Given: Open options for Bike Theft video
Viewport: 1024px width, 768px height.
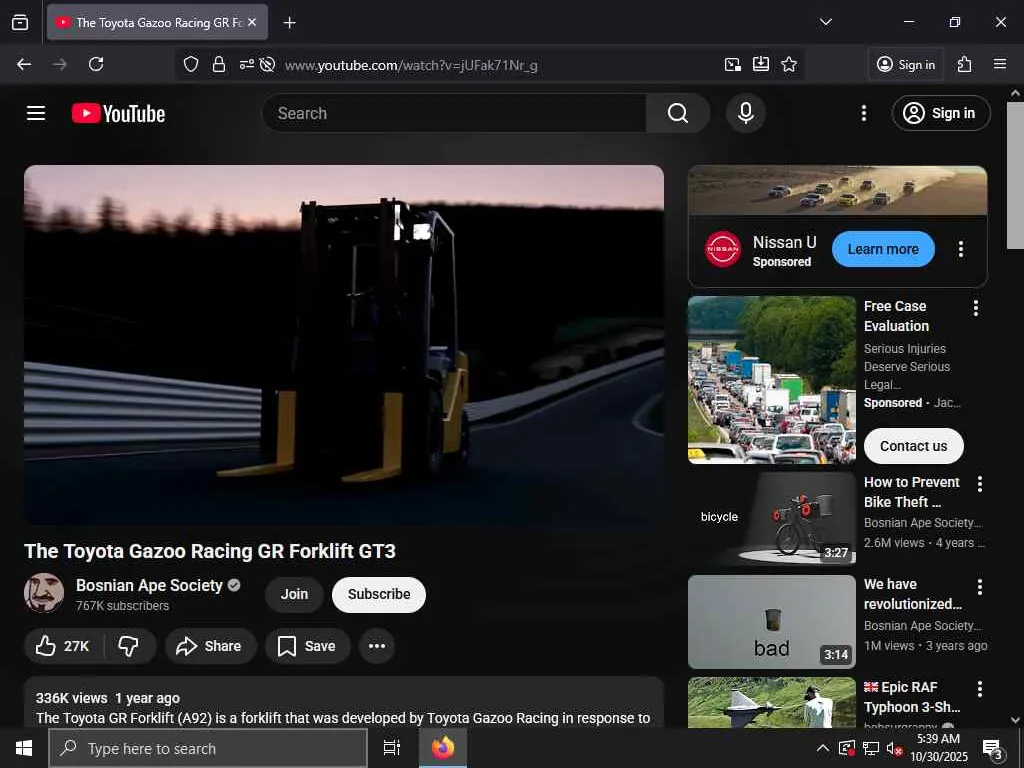Looking at the screenshot, I should click(980, 484).
